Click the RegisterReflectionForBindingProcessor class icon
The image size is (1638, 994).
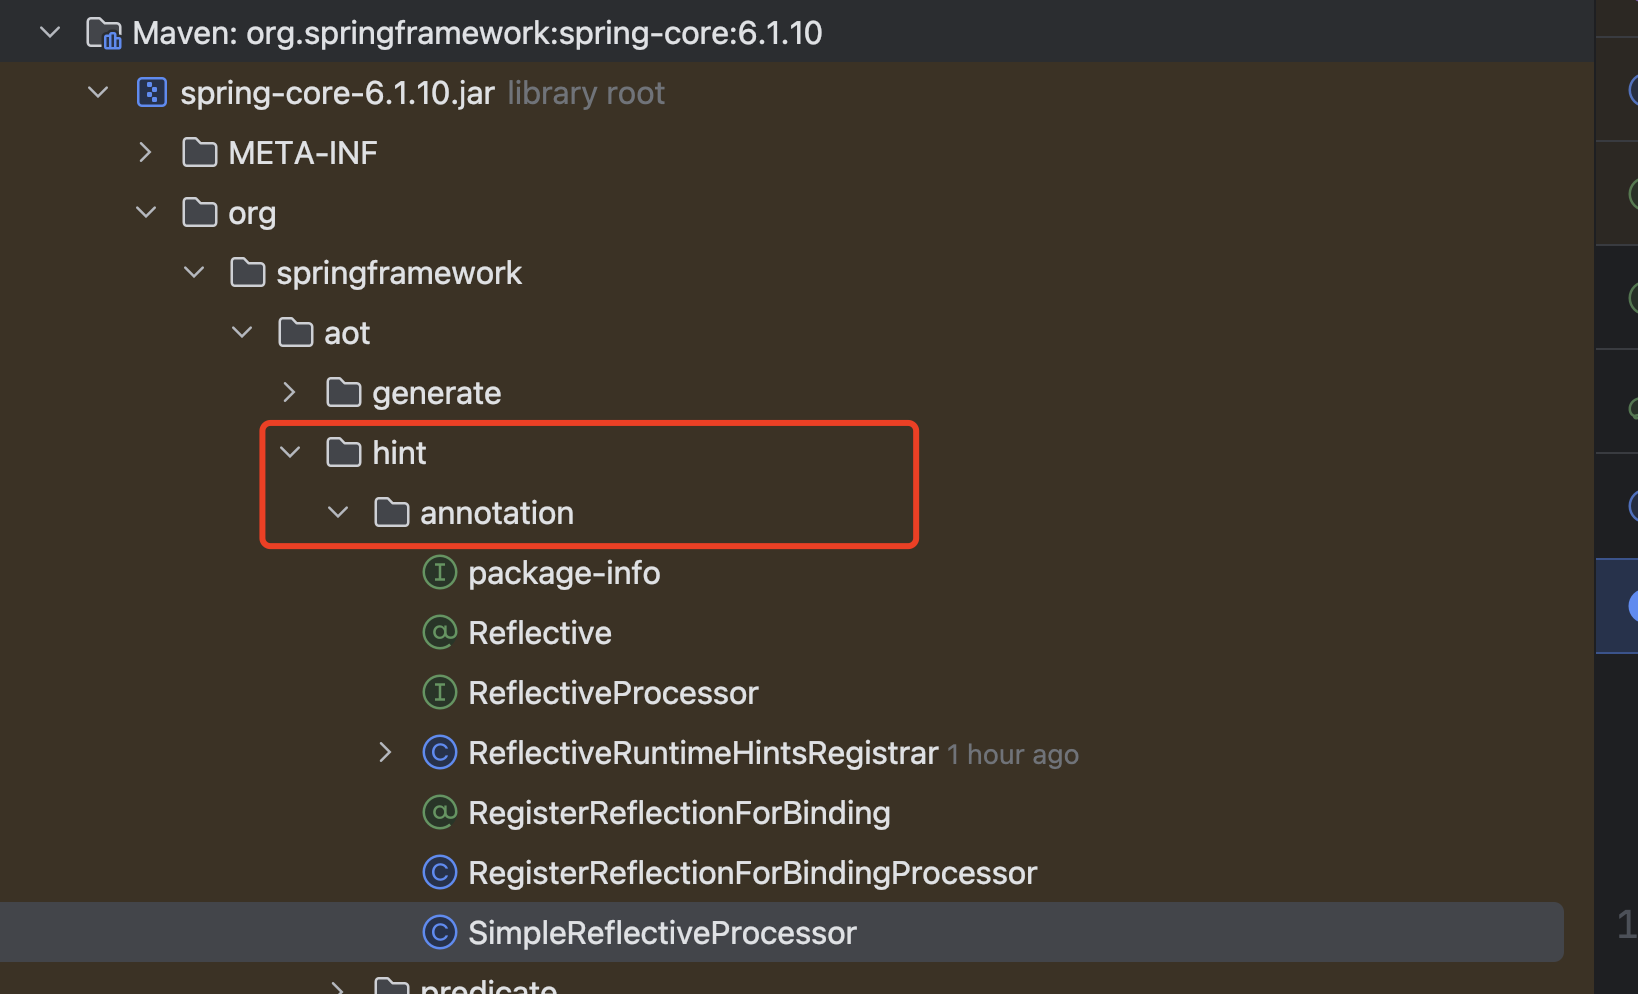pyautogui.click(x=440, y=873)
